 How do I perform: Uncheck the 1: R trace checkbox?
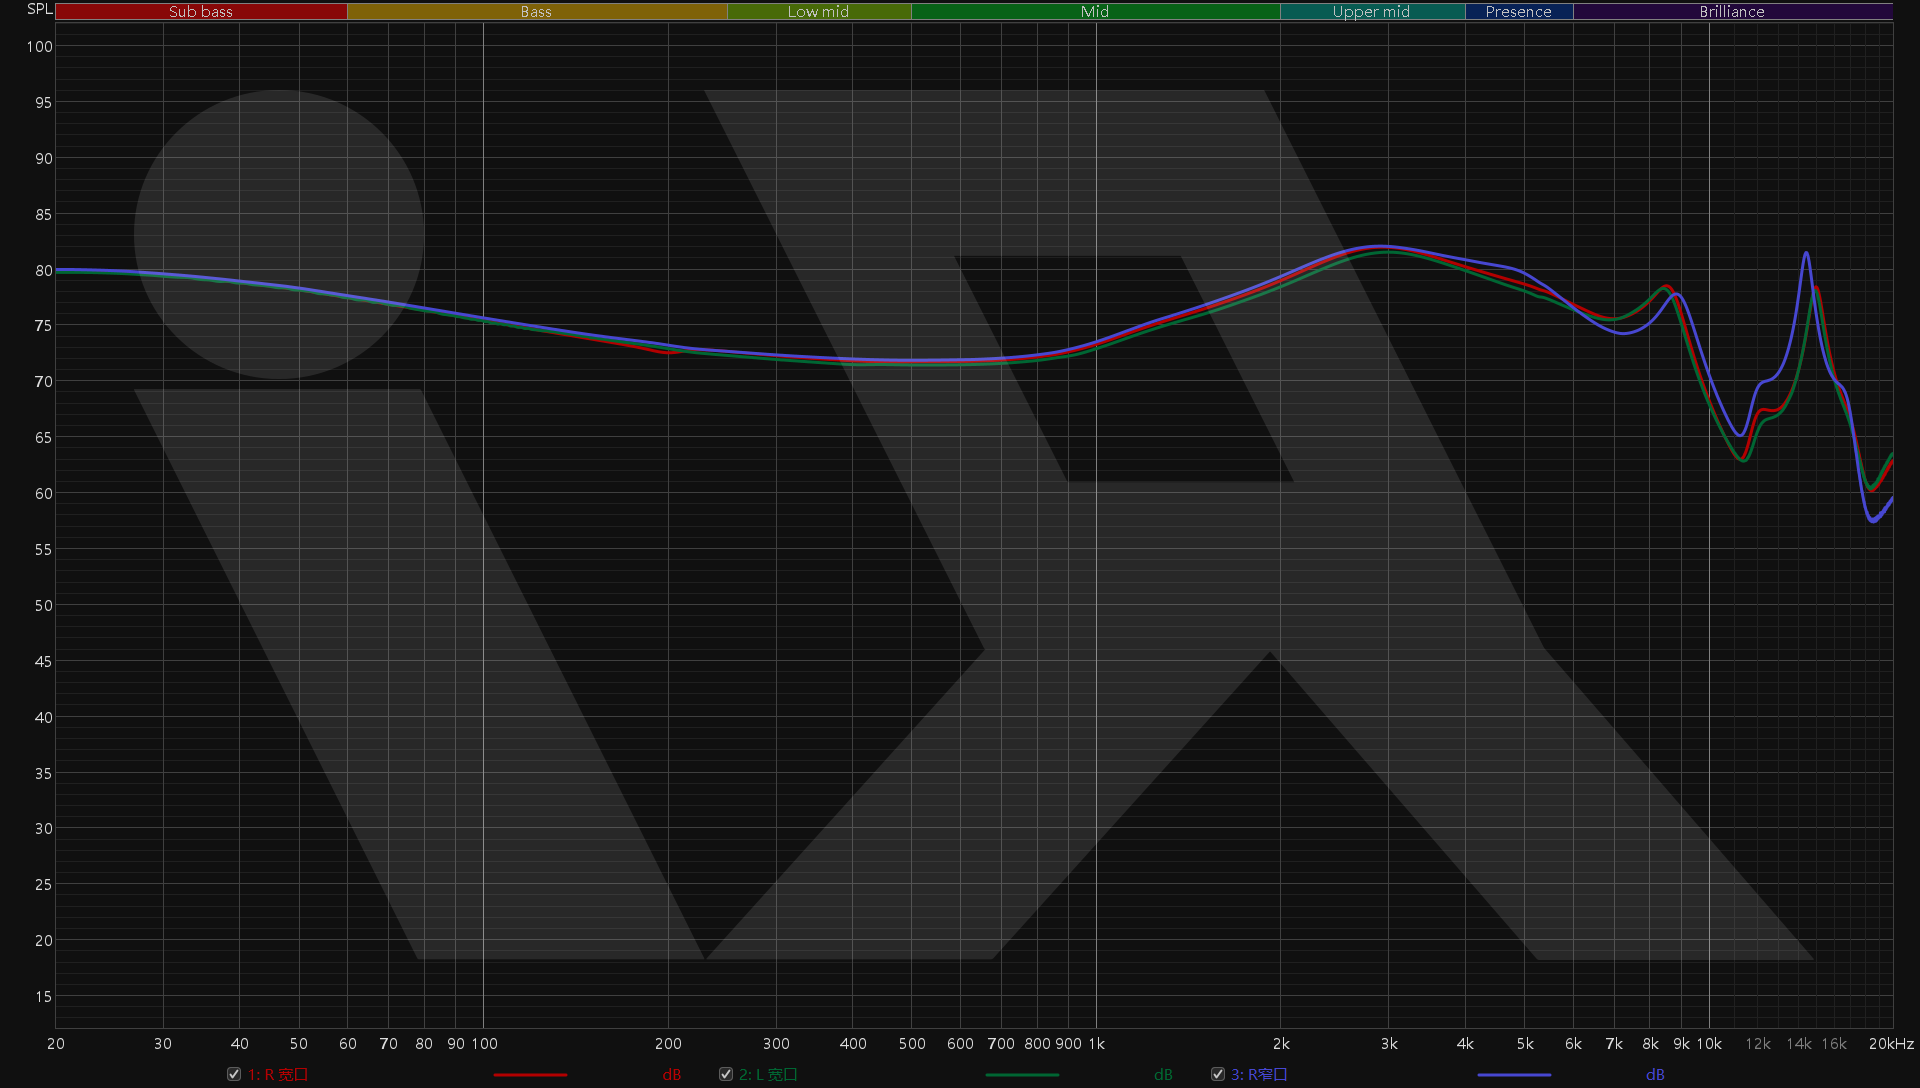234,1074
